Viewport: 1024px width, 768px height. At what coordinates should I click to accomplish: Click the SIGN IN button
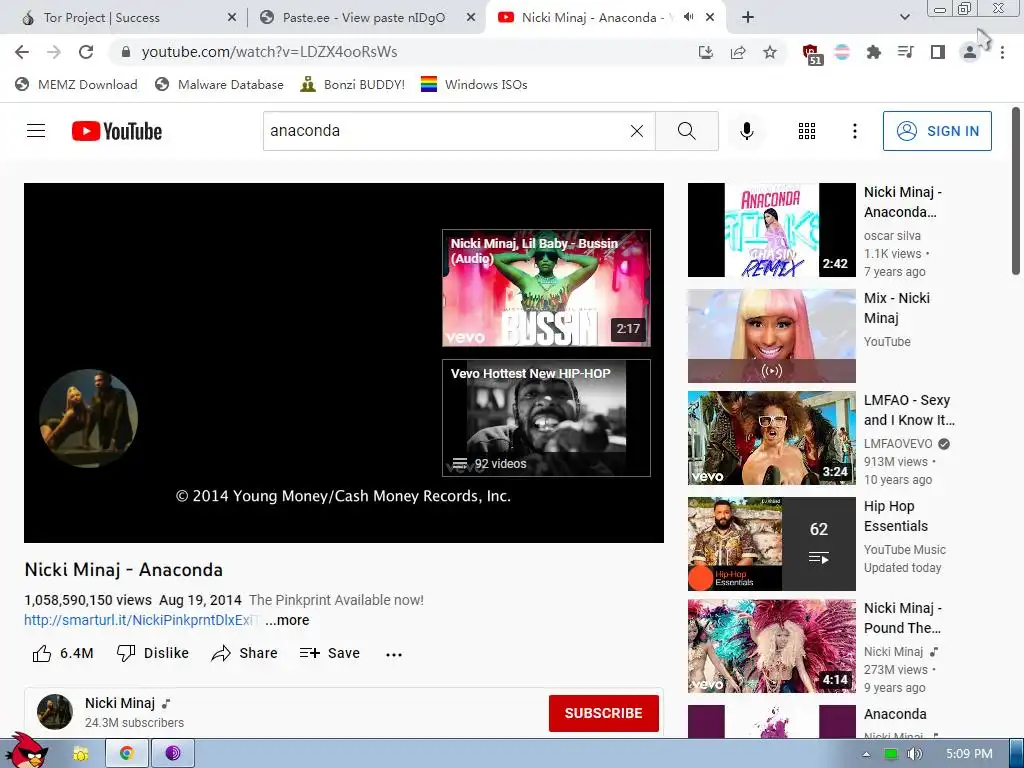click(937, 131)
